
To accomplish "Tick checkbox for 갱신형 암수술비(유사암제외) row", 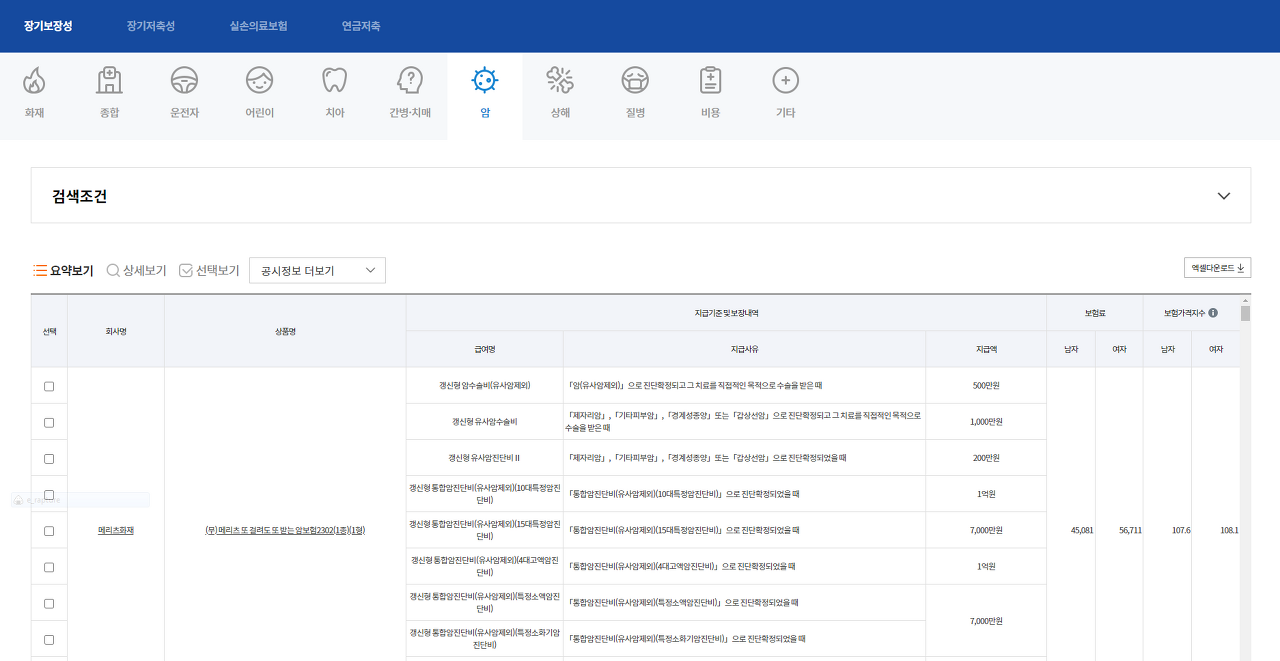I will (49, 386).
